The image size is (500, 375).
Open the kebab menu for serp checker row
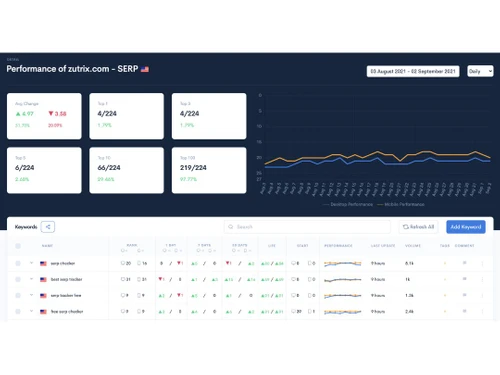(482, 263)
